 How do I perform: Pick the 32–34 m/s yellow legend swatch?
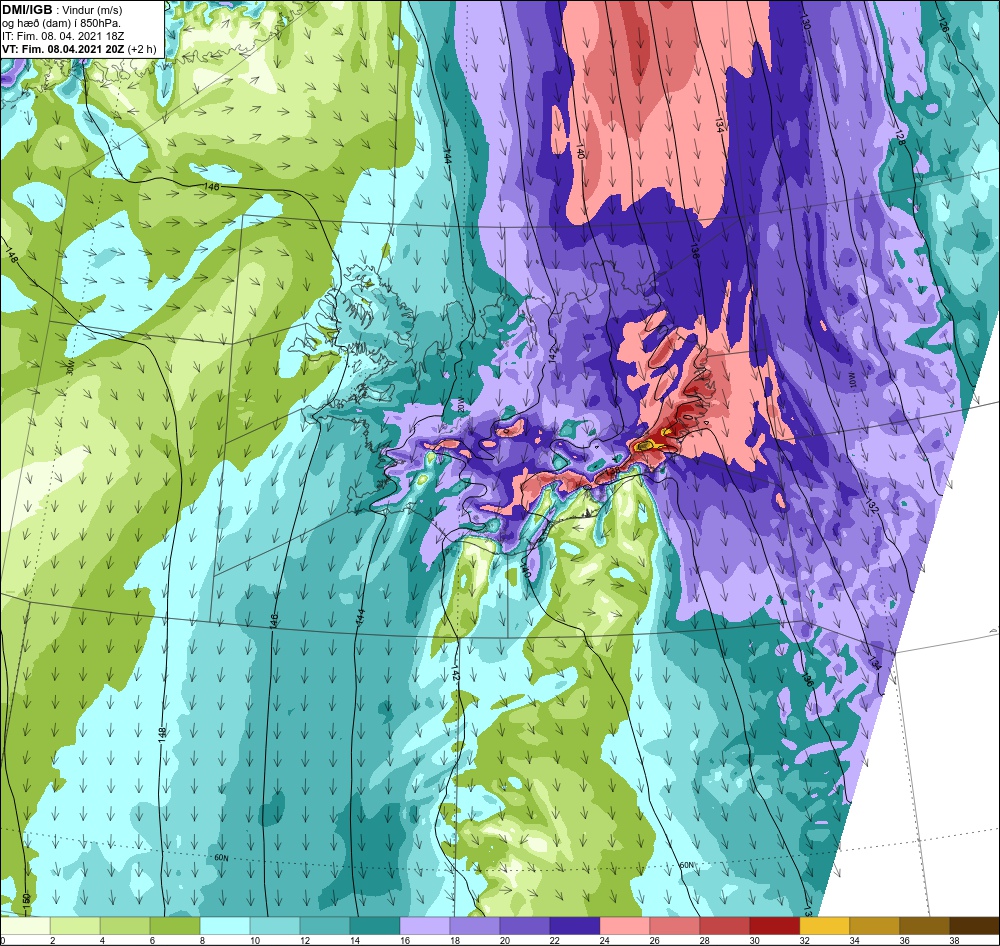[x=825, y=926]
